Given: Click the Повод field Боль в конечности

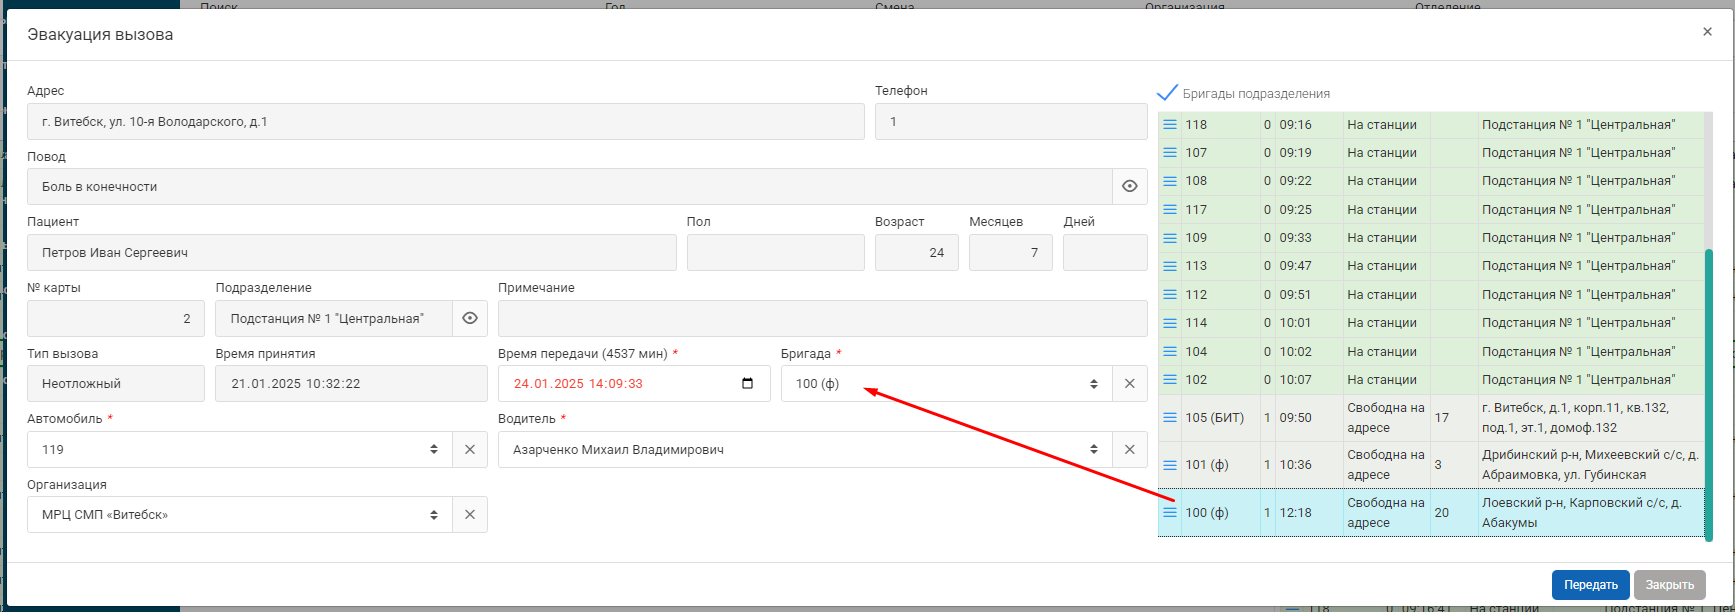Looking at the screenshot, I should click(569, 187).
